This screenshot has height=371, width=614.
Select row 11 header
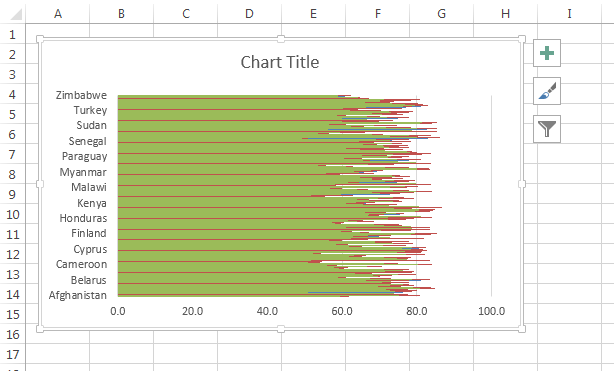tap(13, 234)
